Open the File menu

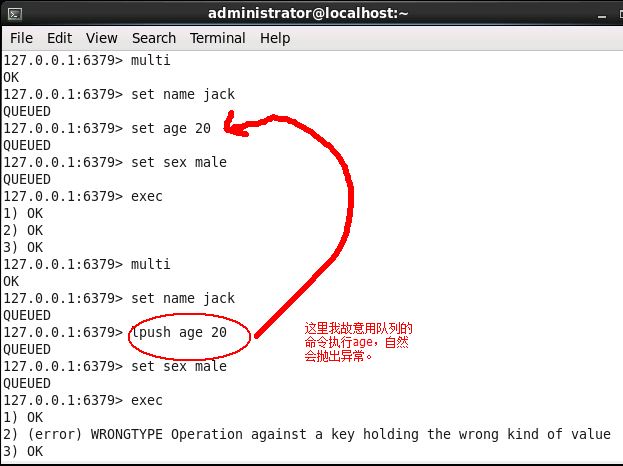21,38
